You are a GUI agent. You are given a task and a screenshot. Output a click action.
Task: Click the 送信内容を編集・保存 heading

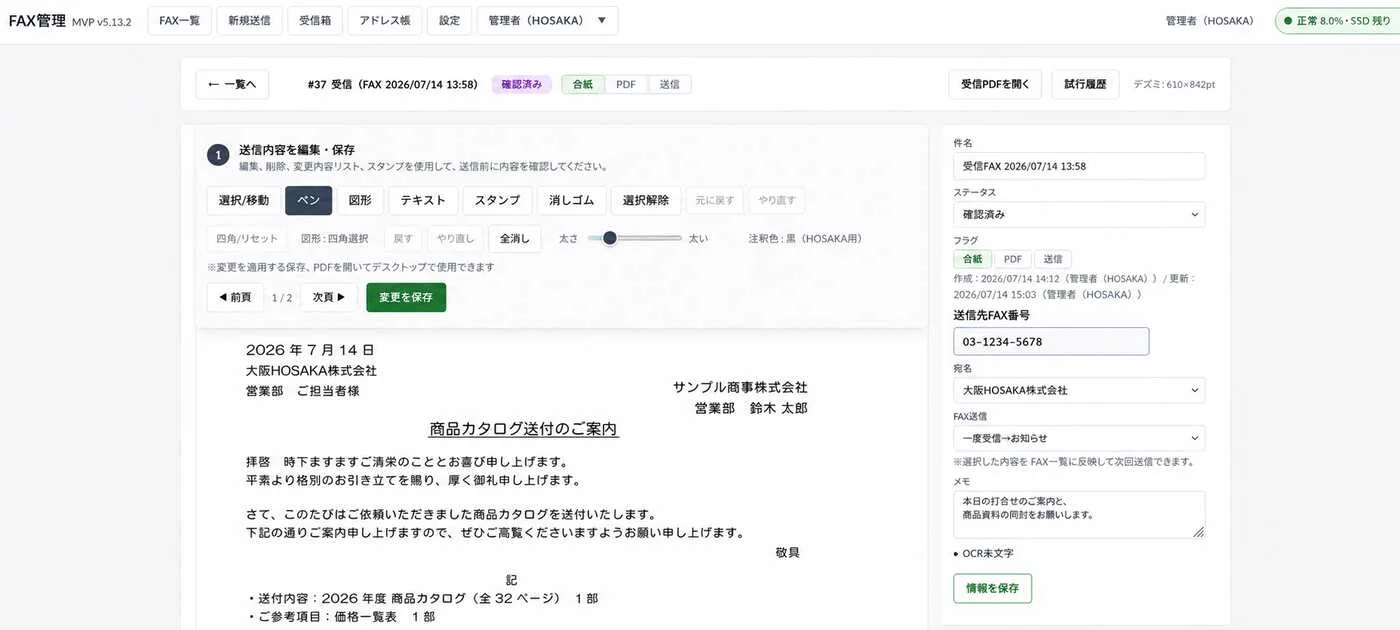(x=297, y=150)
